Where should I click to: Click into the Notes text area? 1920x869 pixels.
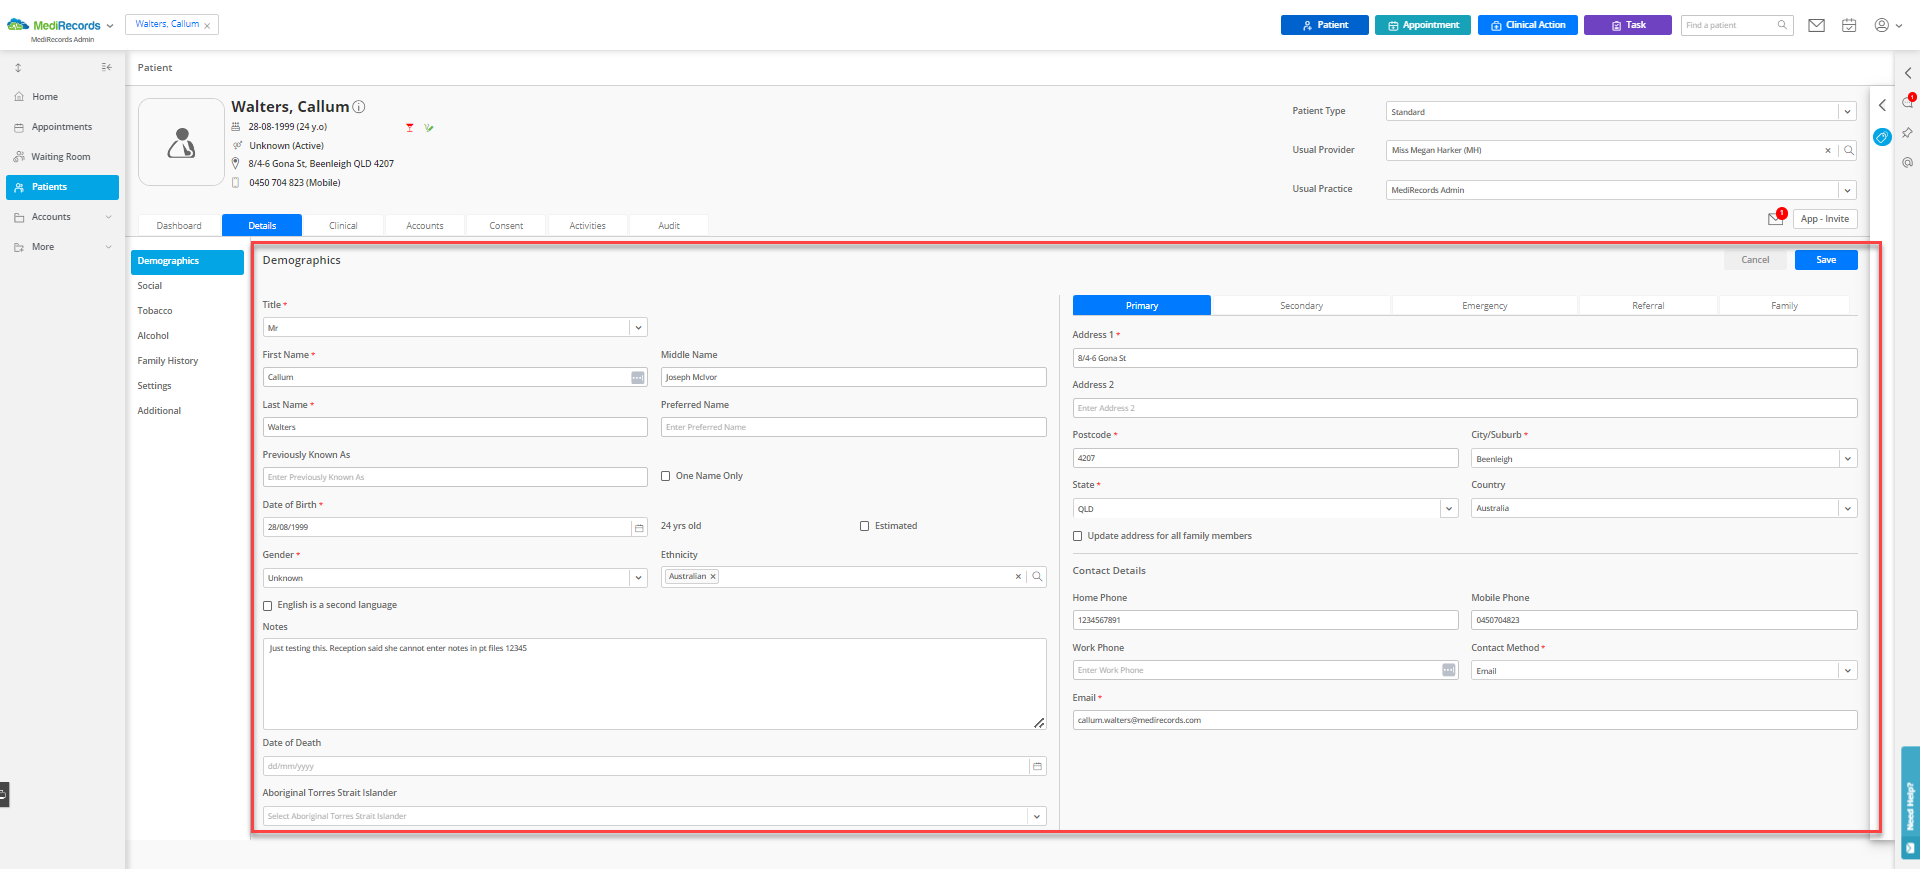[654, 684]
